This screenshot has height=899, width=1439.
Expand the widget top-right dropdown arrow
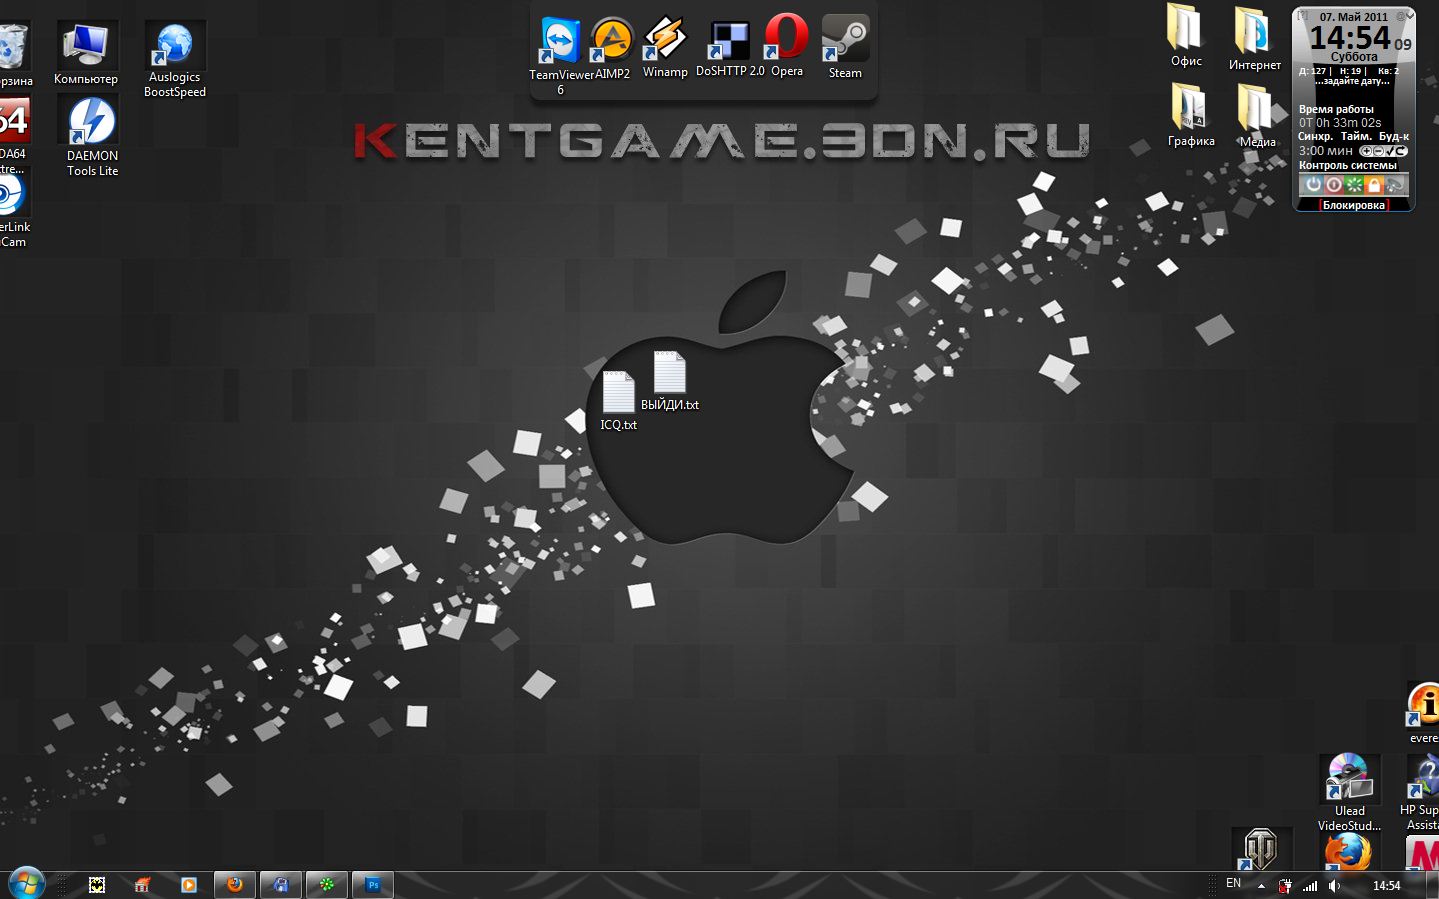tap(1408, 16)
